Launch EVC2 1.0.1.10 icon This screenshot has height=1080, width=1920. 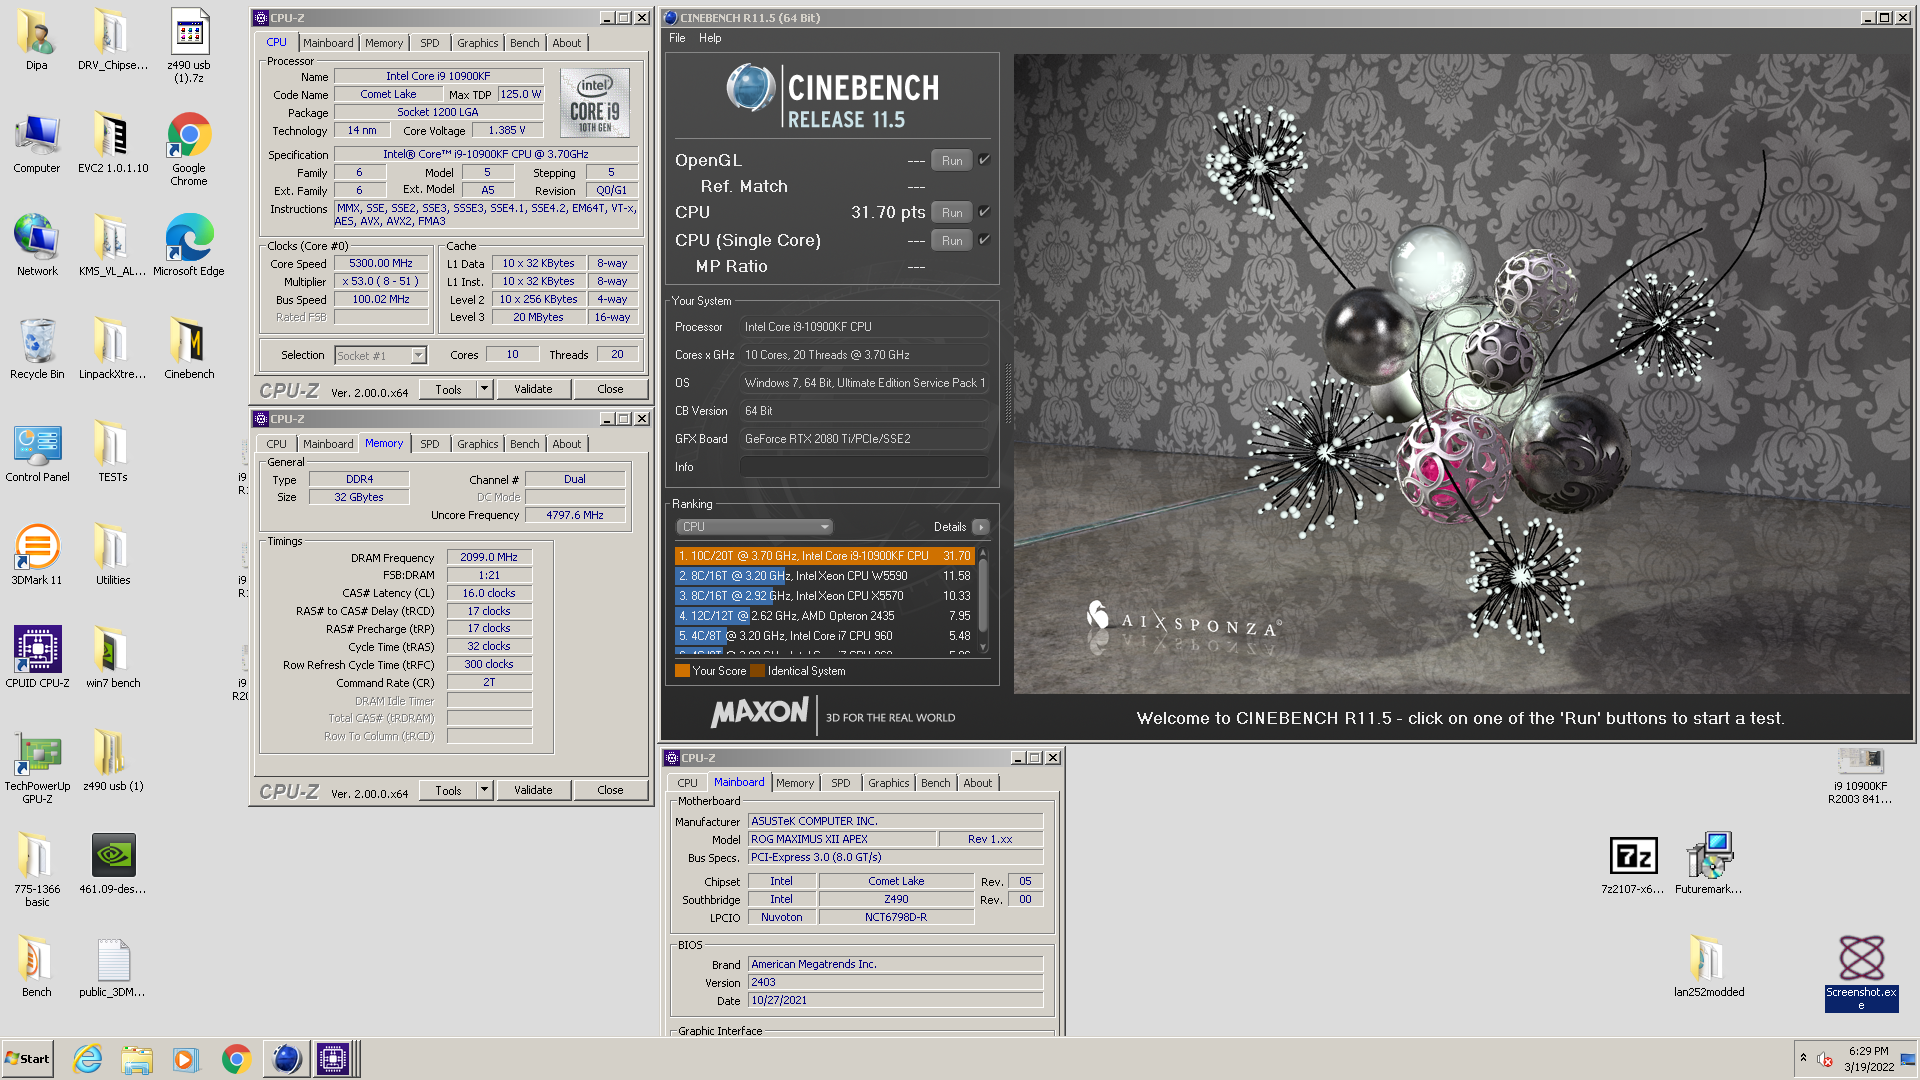(112, 143)
